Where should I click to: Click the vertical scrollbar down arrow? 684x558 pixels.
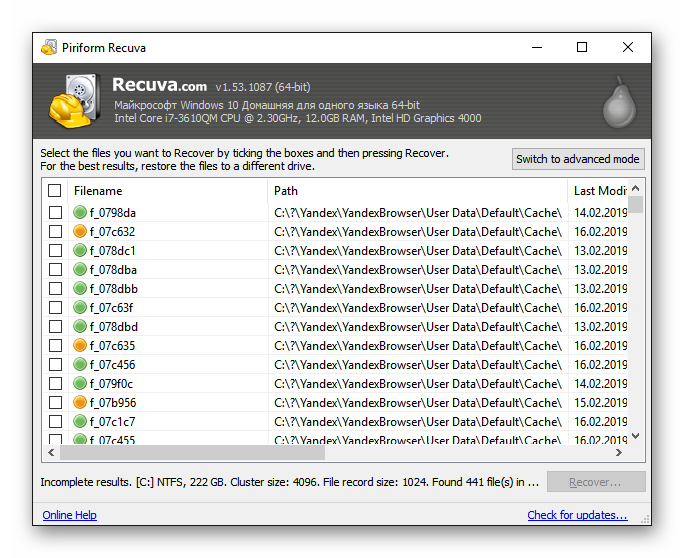(x=636, y=436)
